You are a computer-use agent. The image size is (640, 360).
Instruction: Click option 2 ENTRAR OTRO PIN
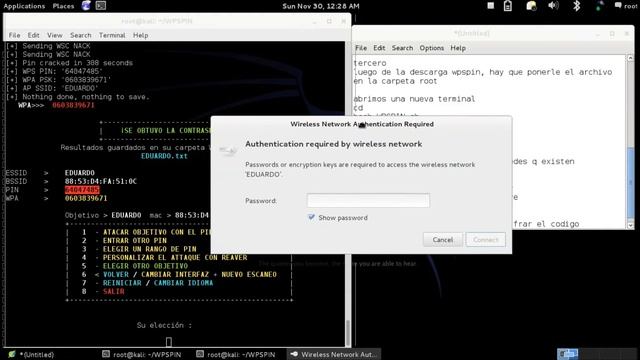tap(135, 240)
